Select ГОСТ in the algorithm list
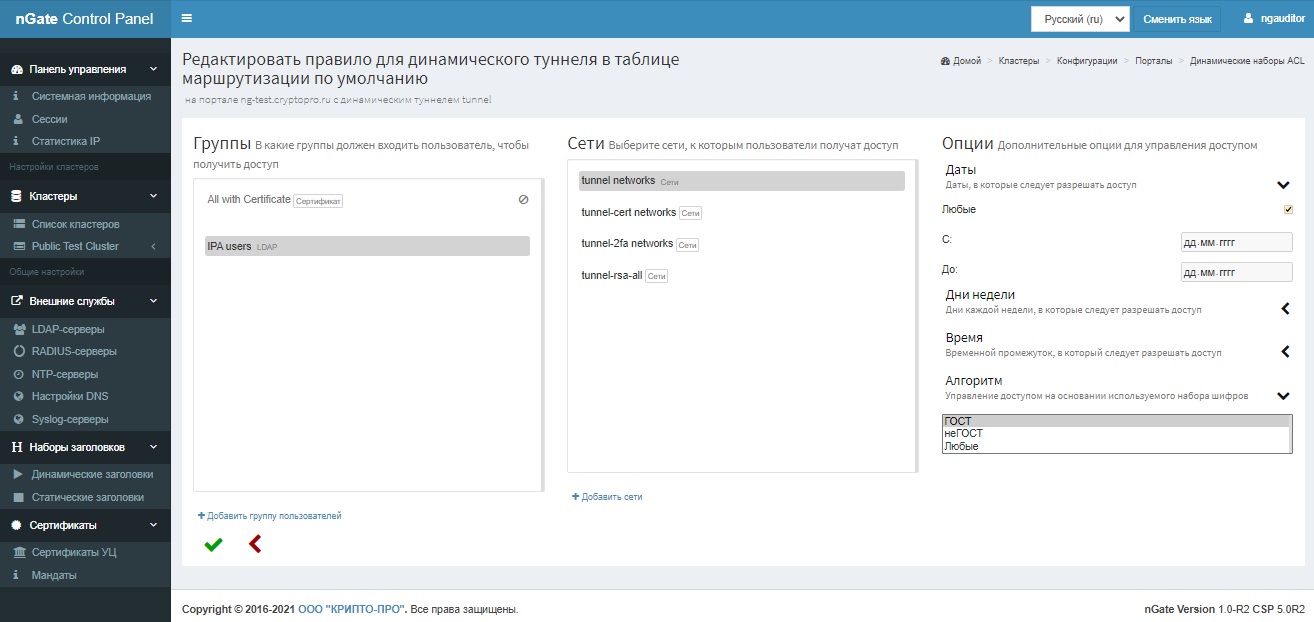 1116,422
